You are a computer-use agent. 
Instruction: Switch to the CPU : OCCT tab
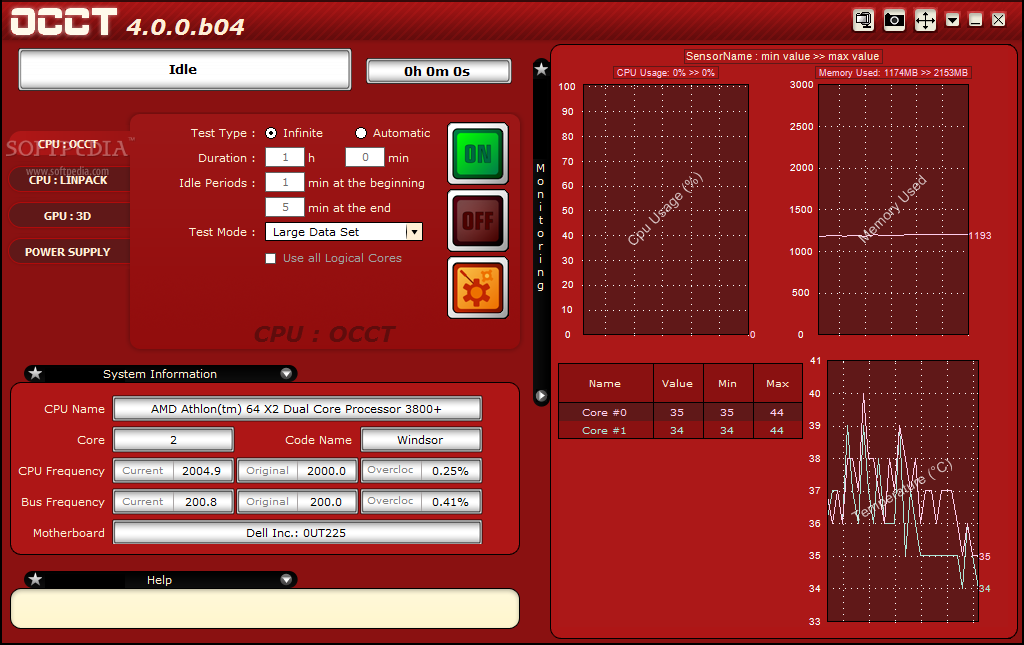68,144
